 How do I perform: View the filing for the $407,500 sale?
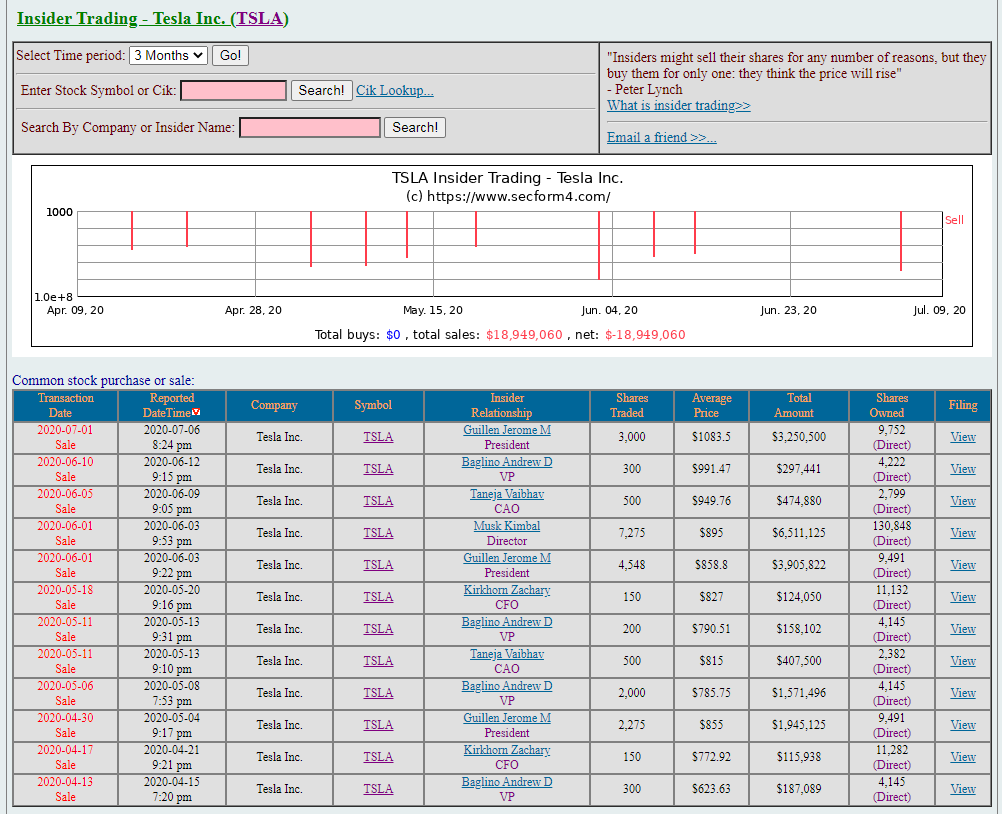click(962, 661)
